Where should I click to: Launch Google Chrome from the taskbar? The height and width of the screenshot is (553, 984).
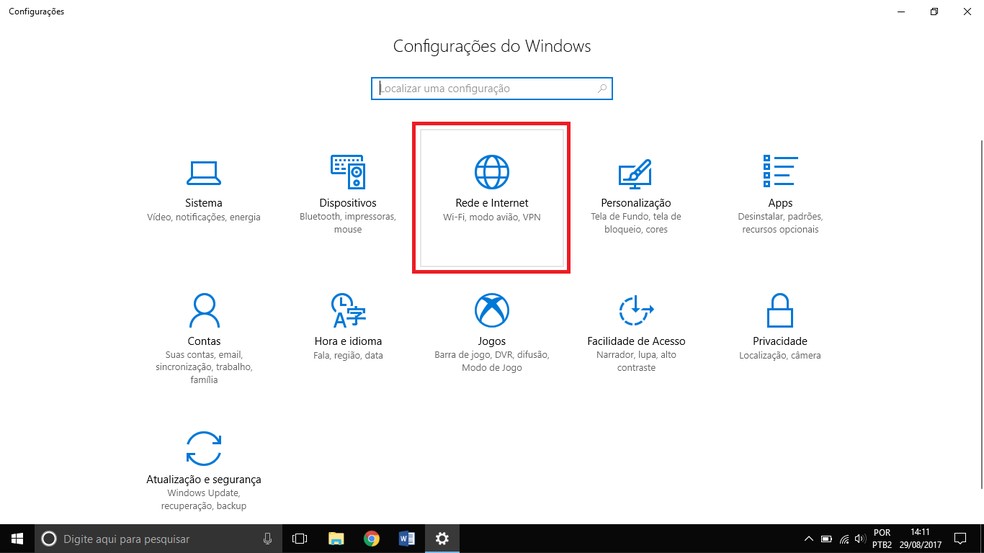[372, 539]
